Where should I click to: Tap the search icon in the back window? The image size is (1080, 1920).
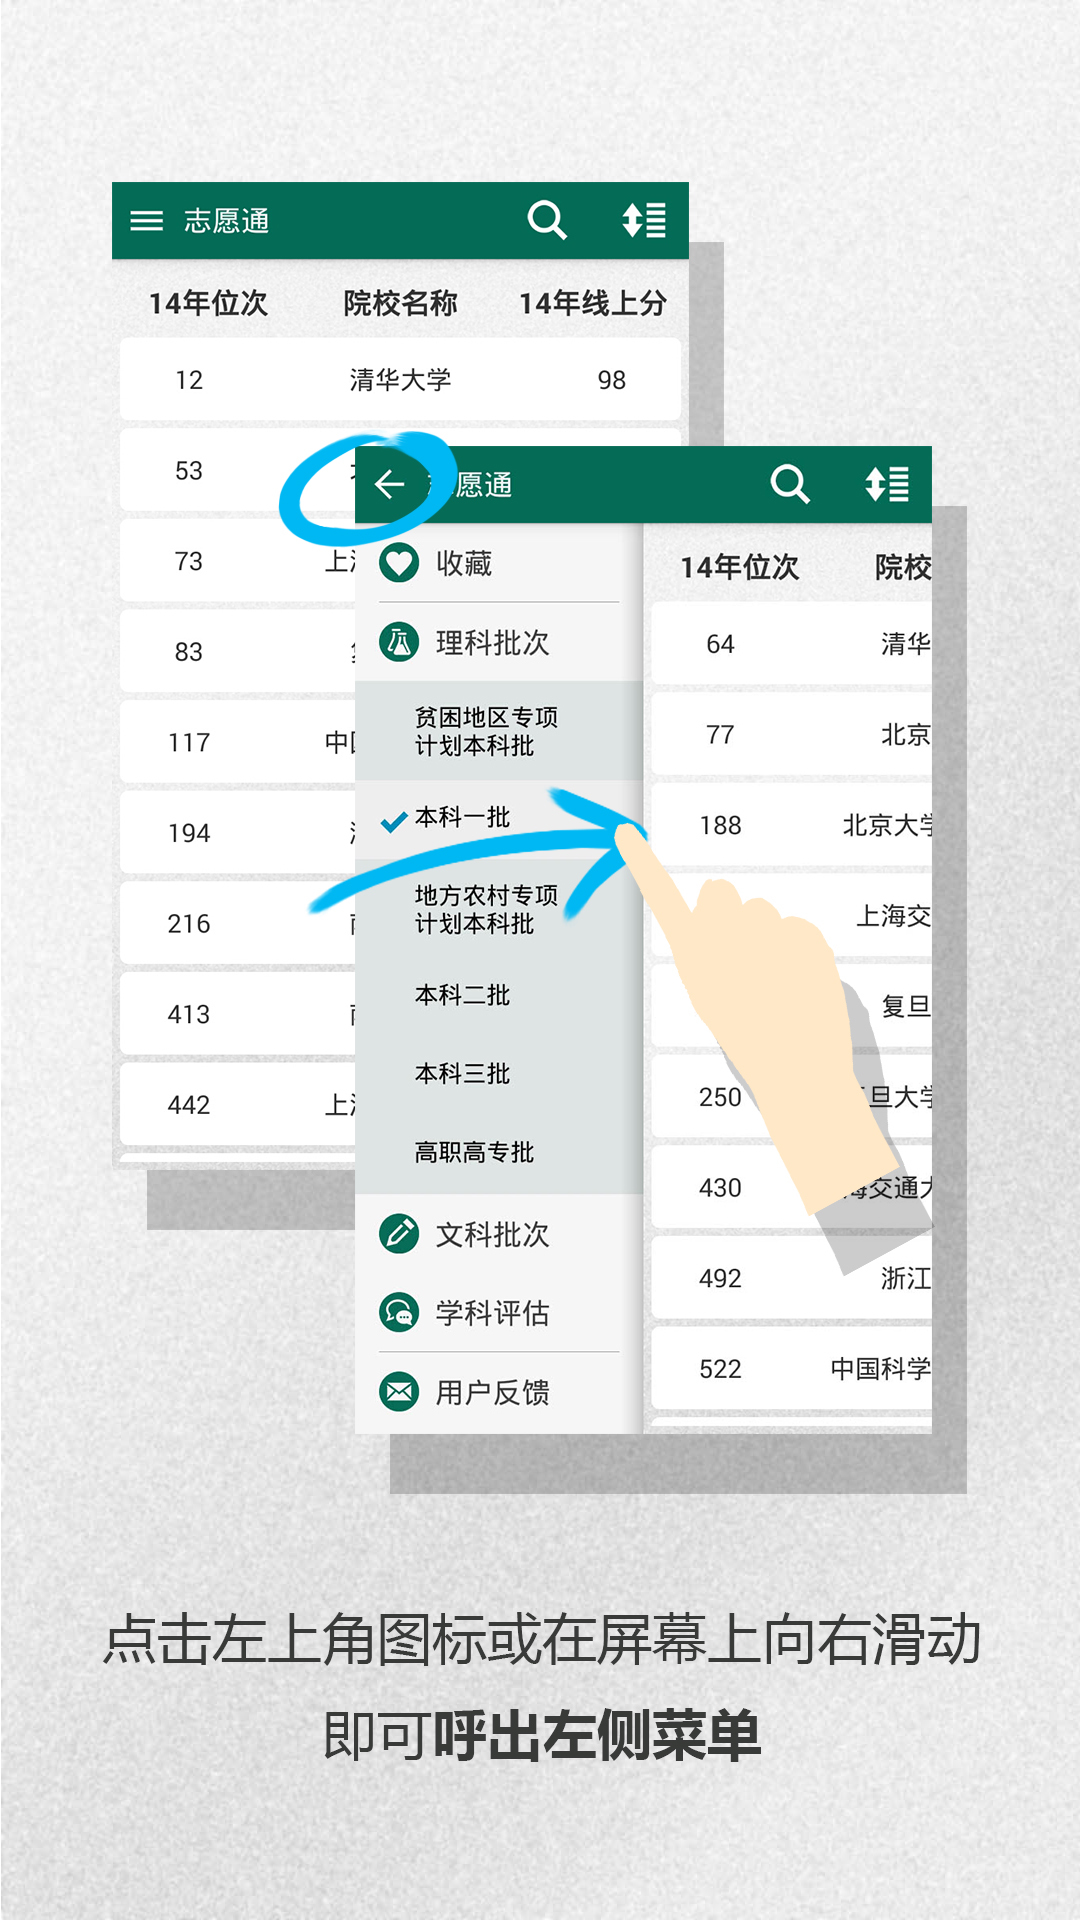tap(547, 221)
